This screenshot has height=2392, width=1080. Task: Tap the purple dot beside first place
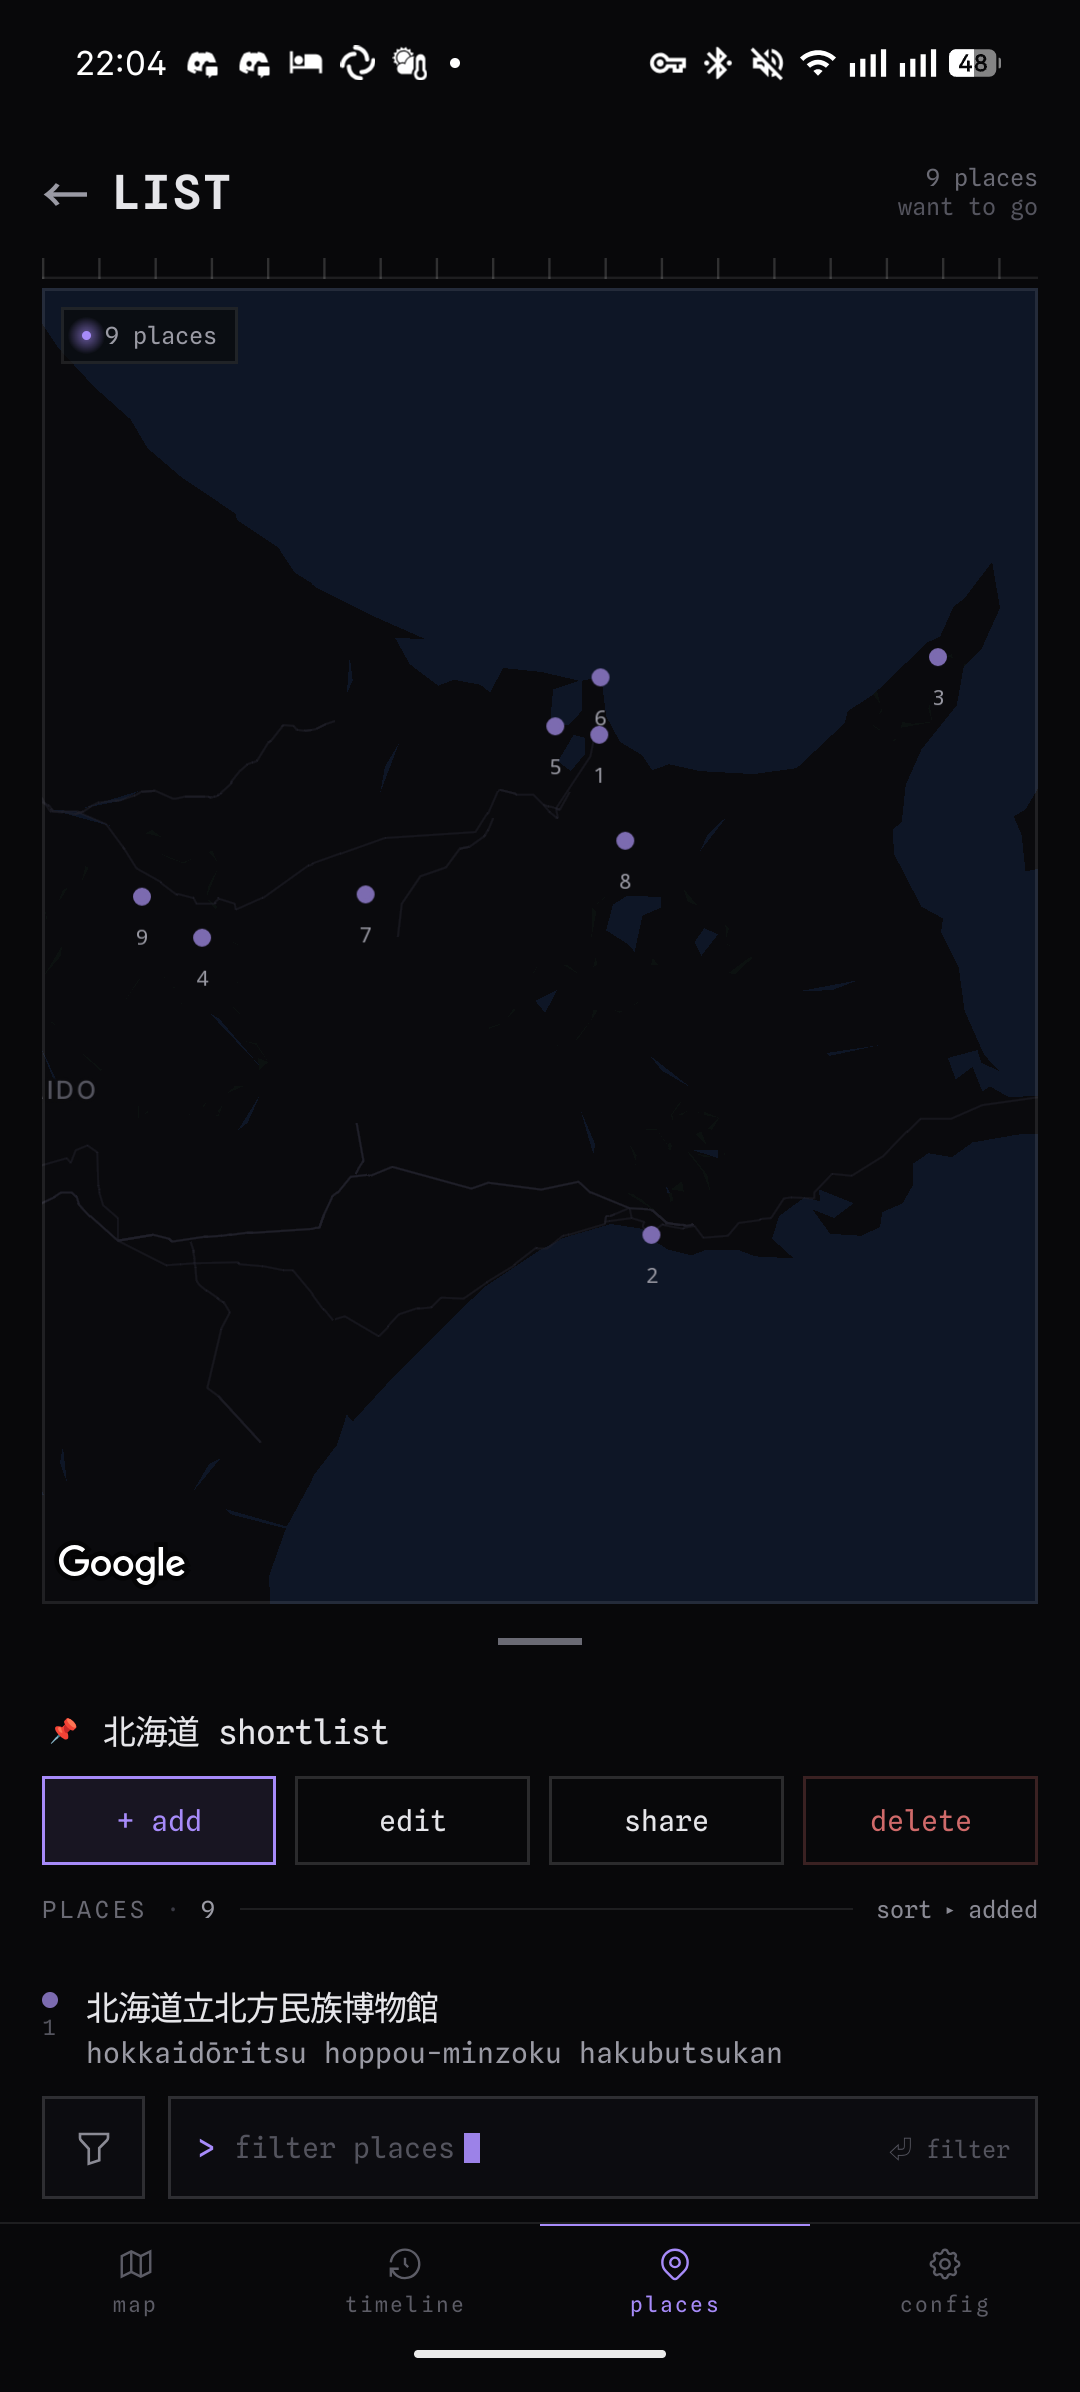[x=50, y=2000]
